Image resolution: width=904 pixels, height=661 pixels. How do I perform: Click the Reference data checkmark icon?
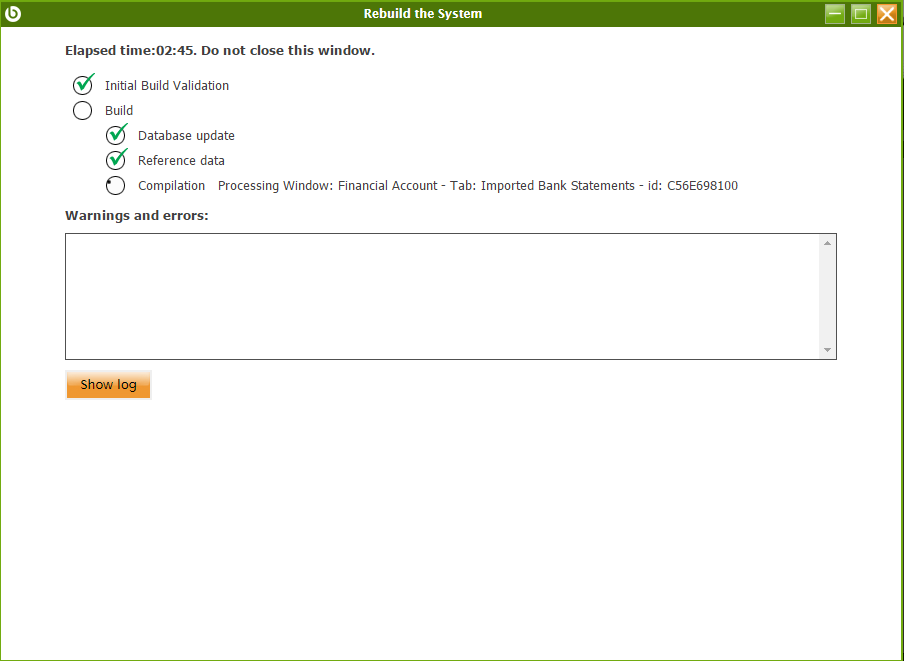coord(116,159)
